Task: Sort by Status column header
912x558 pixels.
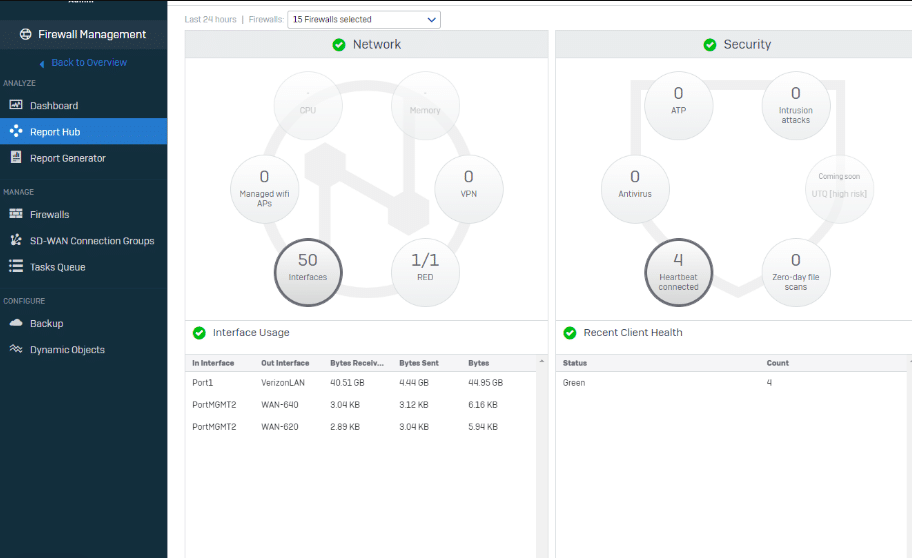Action: [575, 363]
